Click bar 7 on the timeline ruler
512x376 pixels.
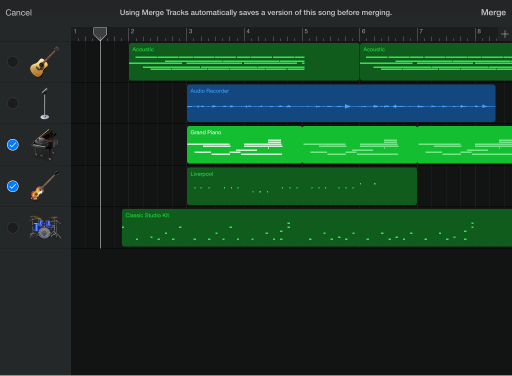[421, 31]
